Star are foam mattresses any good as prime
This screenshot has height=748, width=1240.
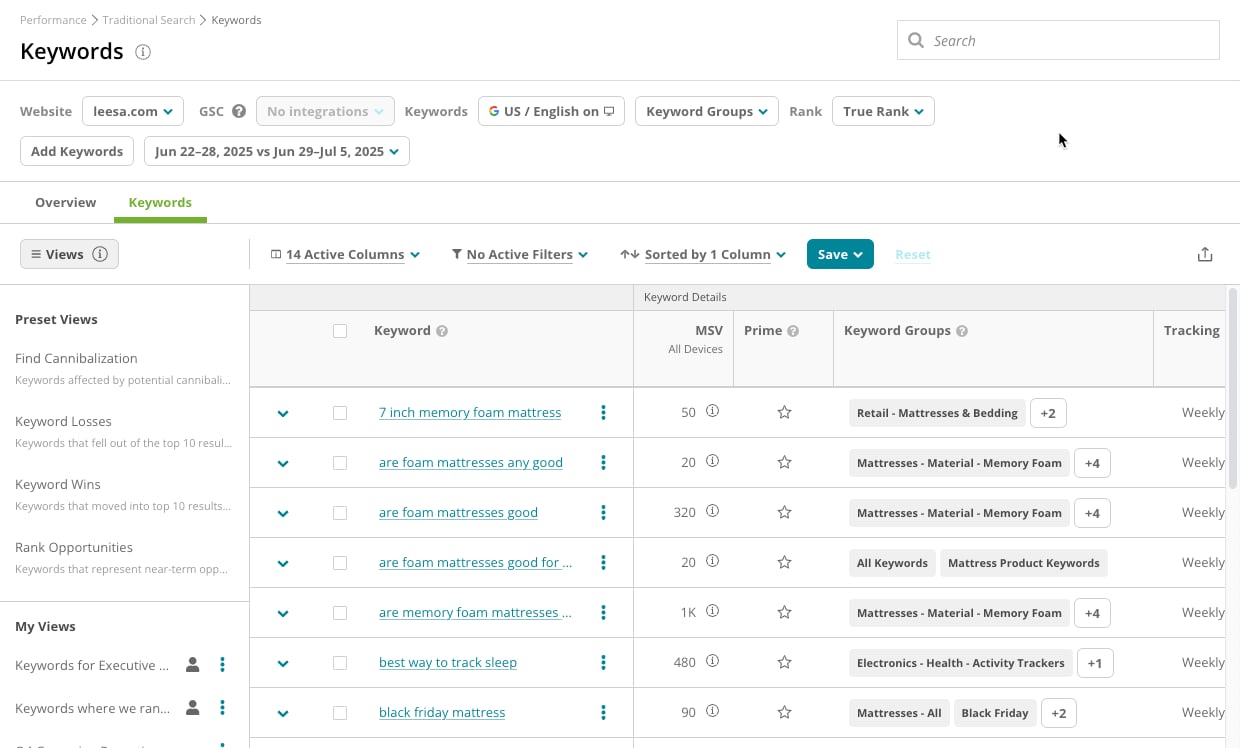point(784,462)
